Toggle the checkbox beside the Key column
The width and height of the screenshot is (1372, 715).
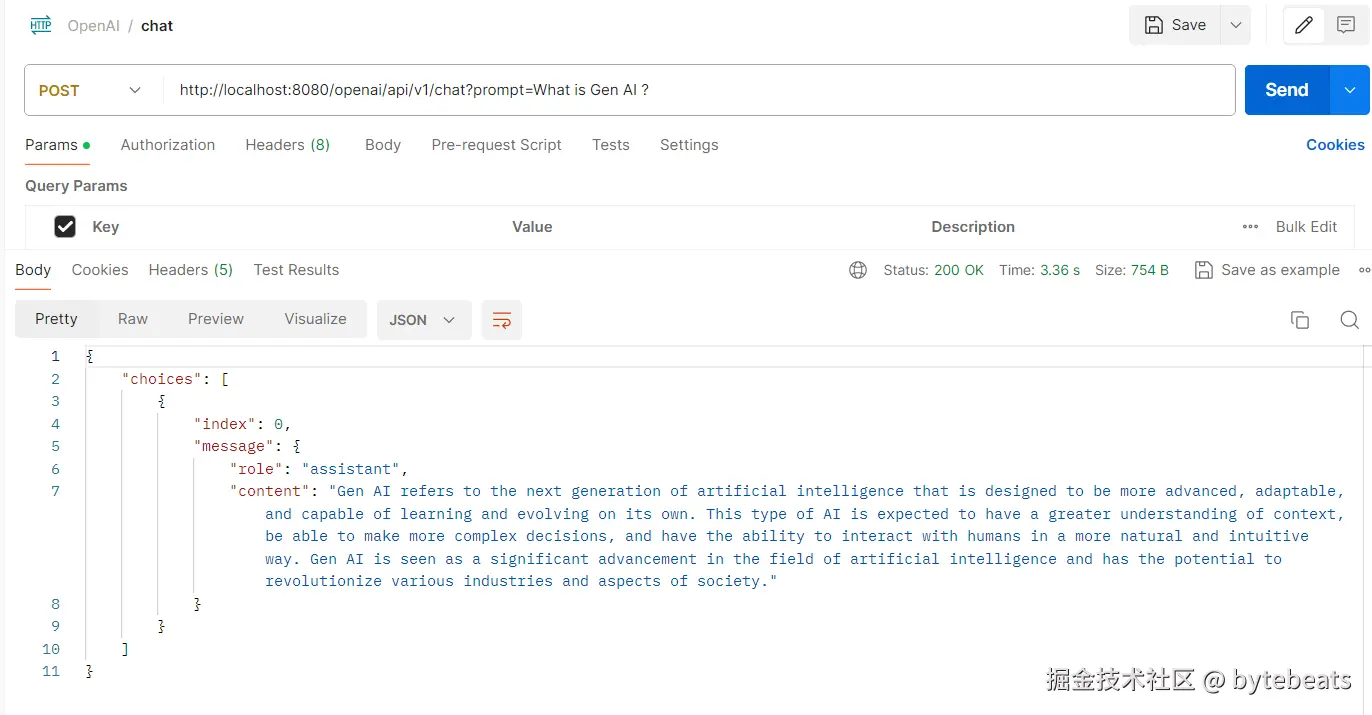click(65, 227)
